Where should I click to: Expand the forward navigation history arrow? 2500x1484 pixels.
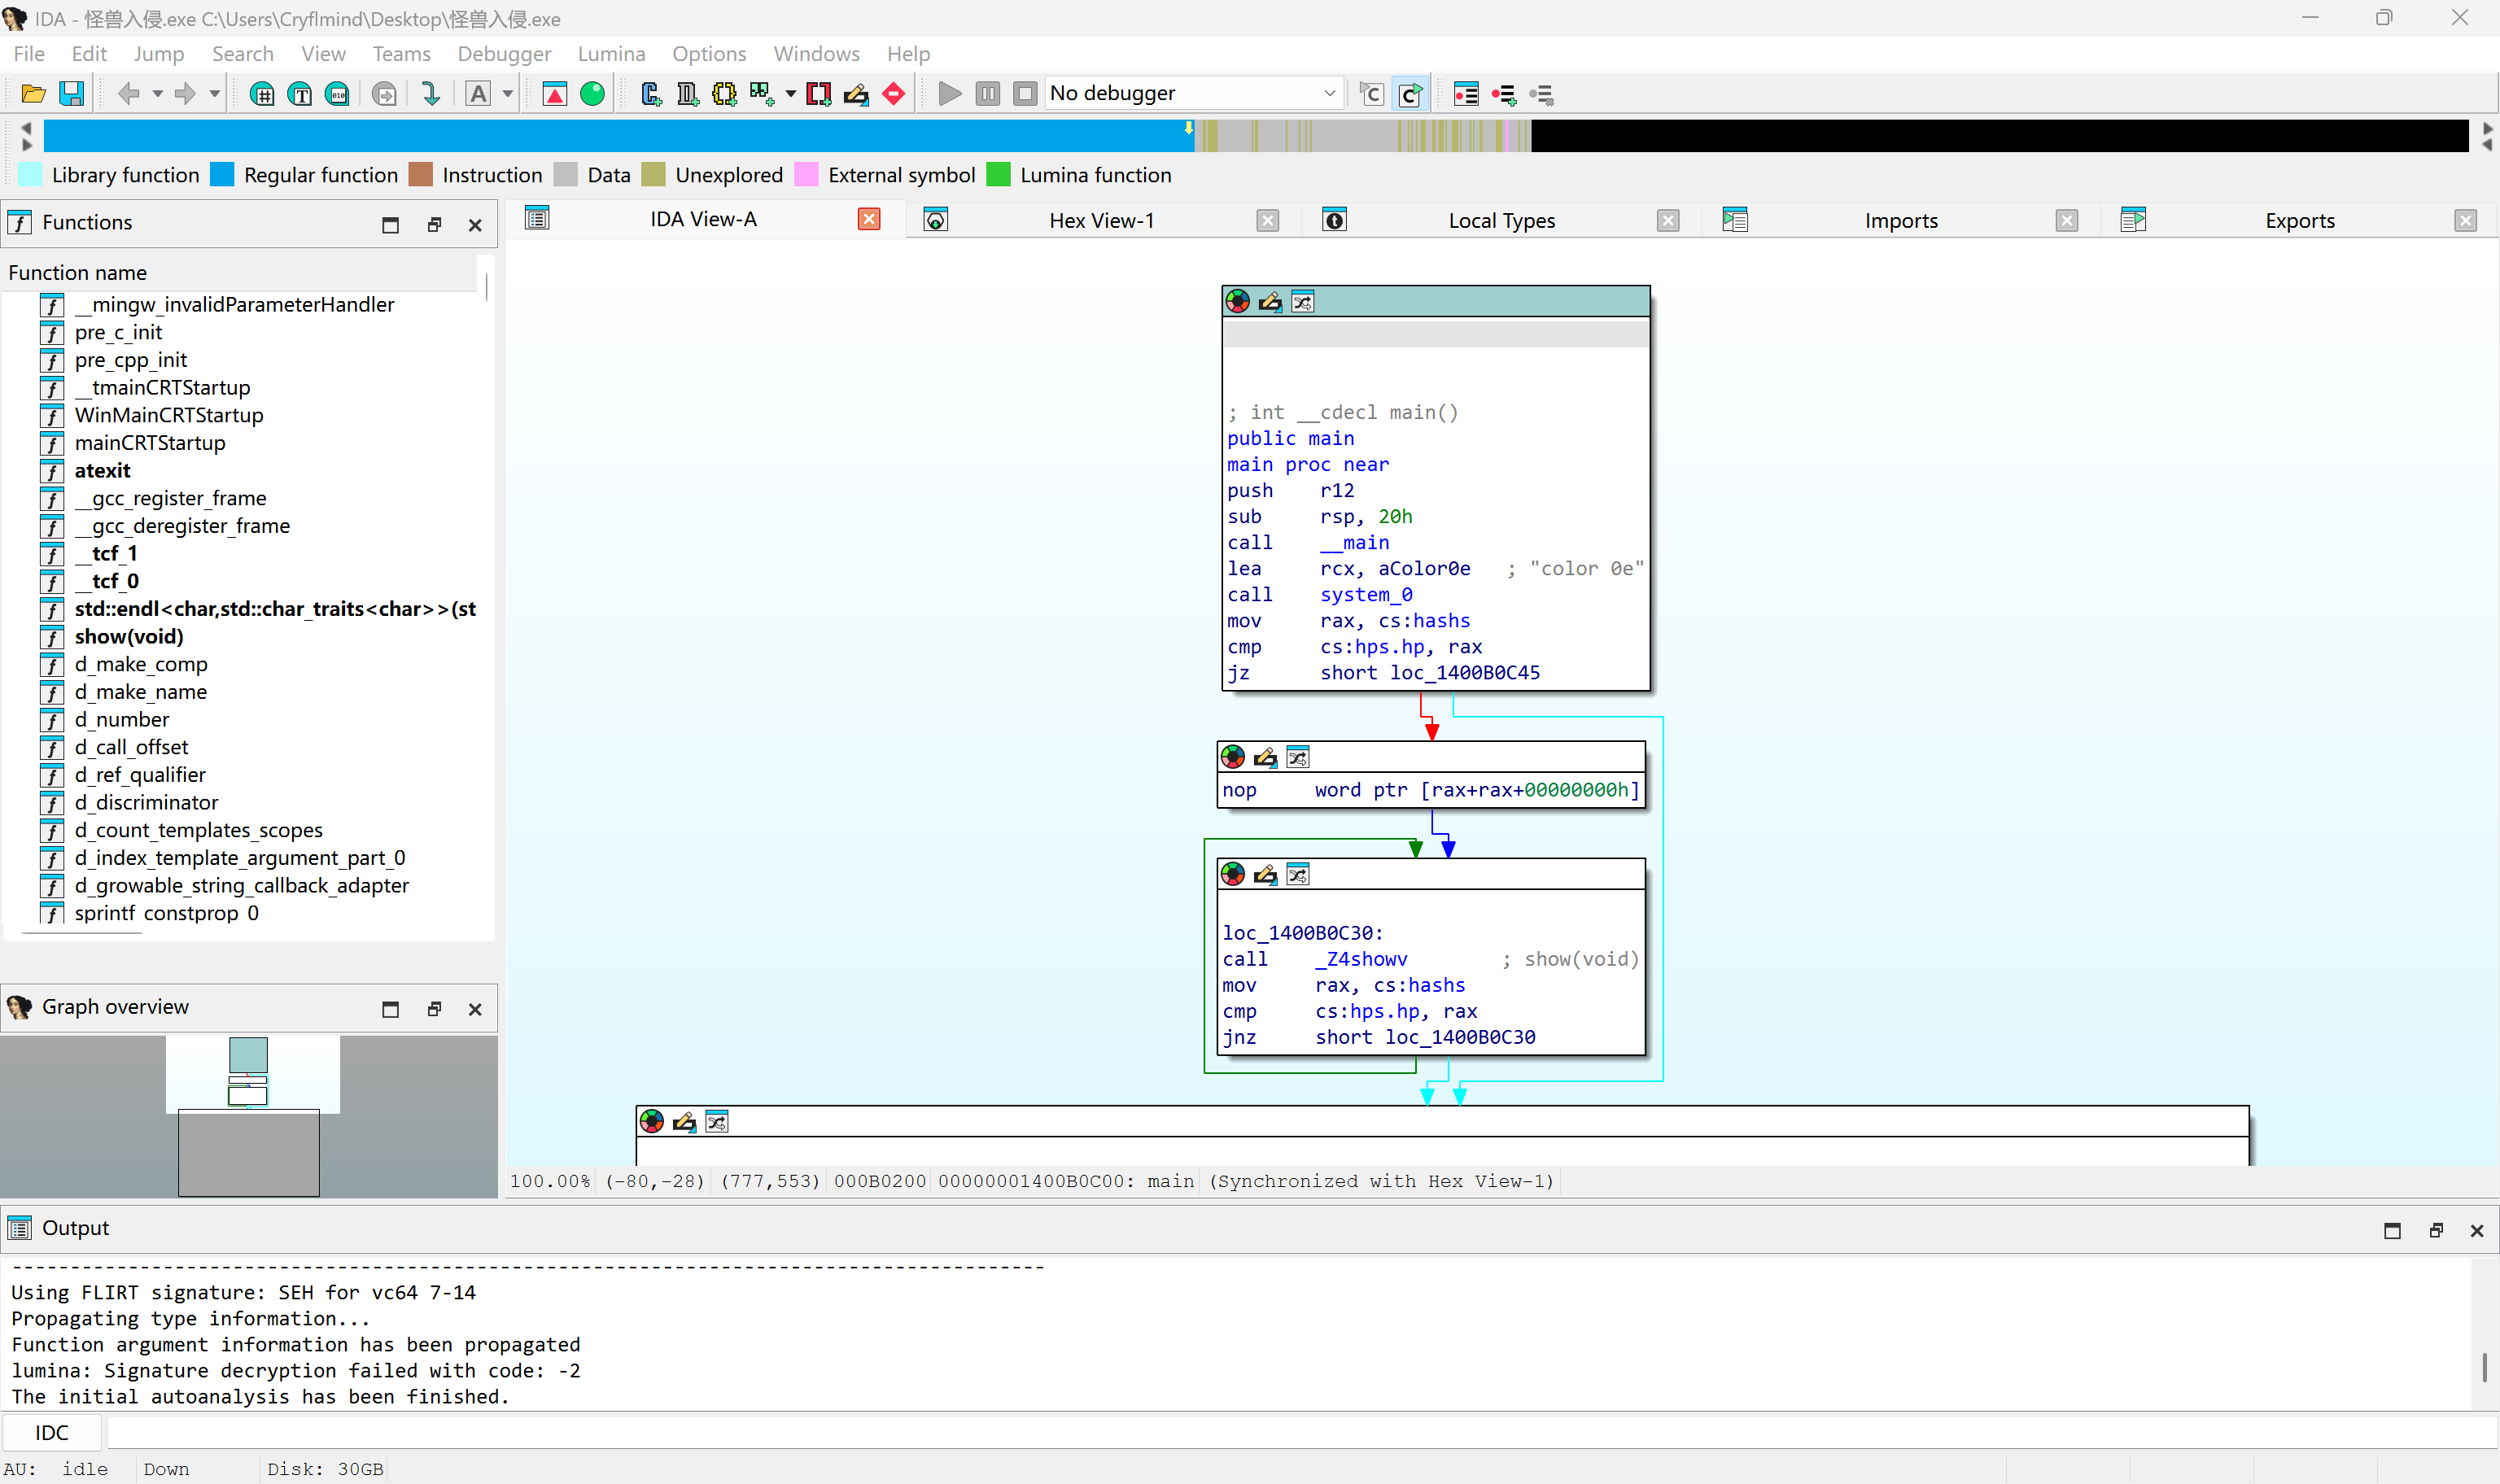[x=214, y=94]
